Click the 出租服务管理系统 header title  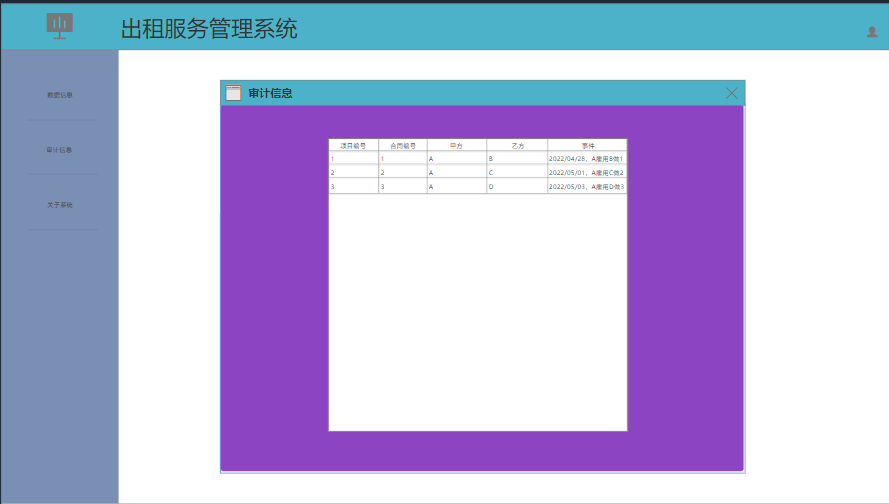click(x=209, y=28)
